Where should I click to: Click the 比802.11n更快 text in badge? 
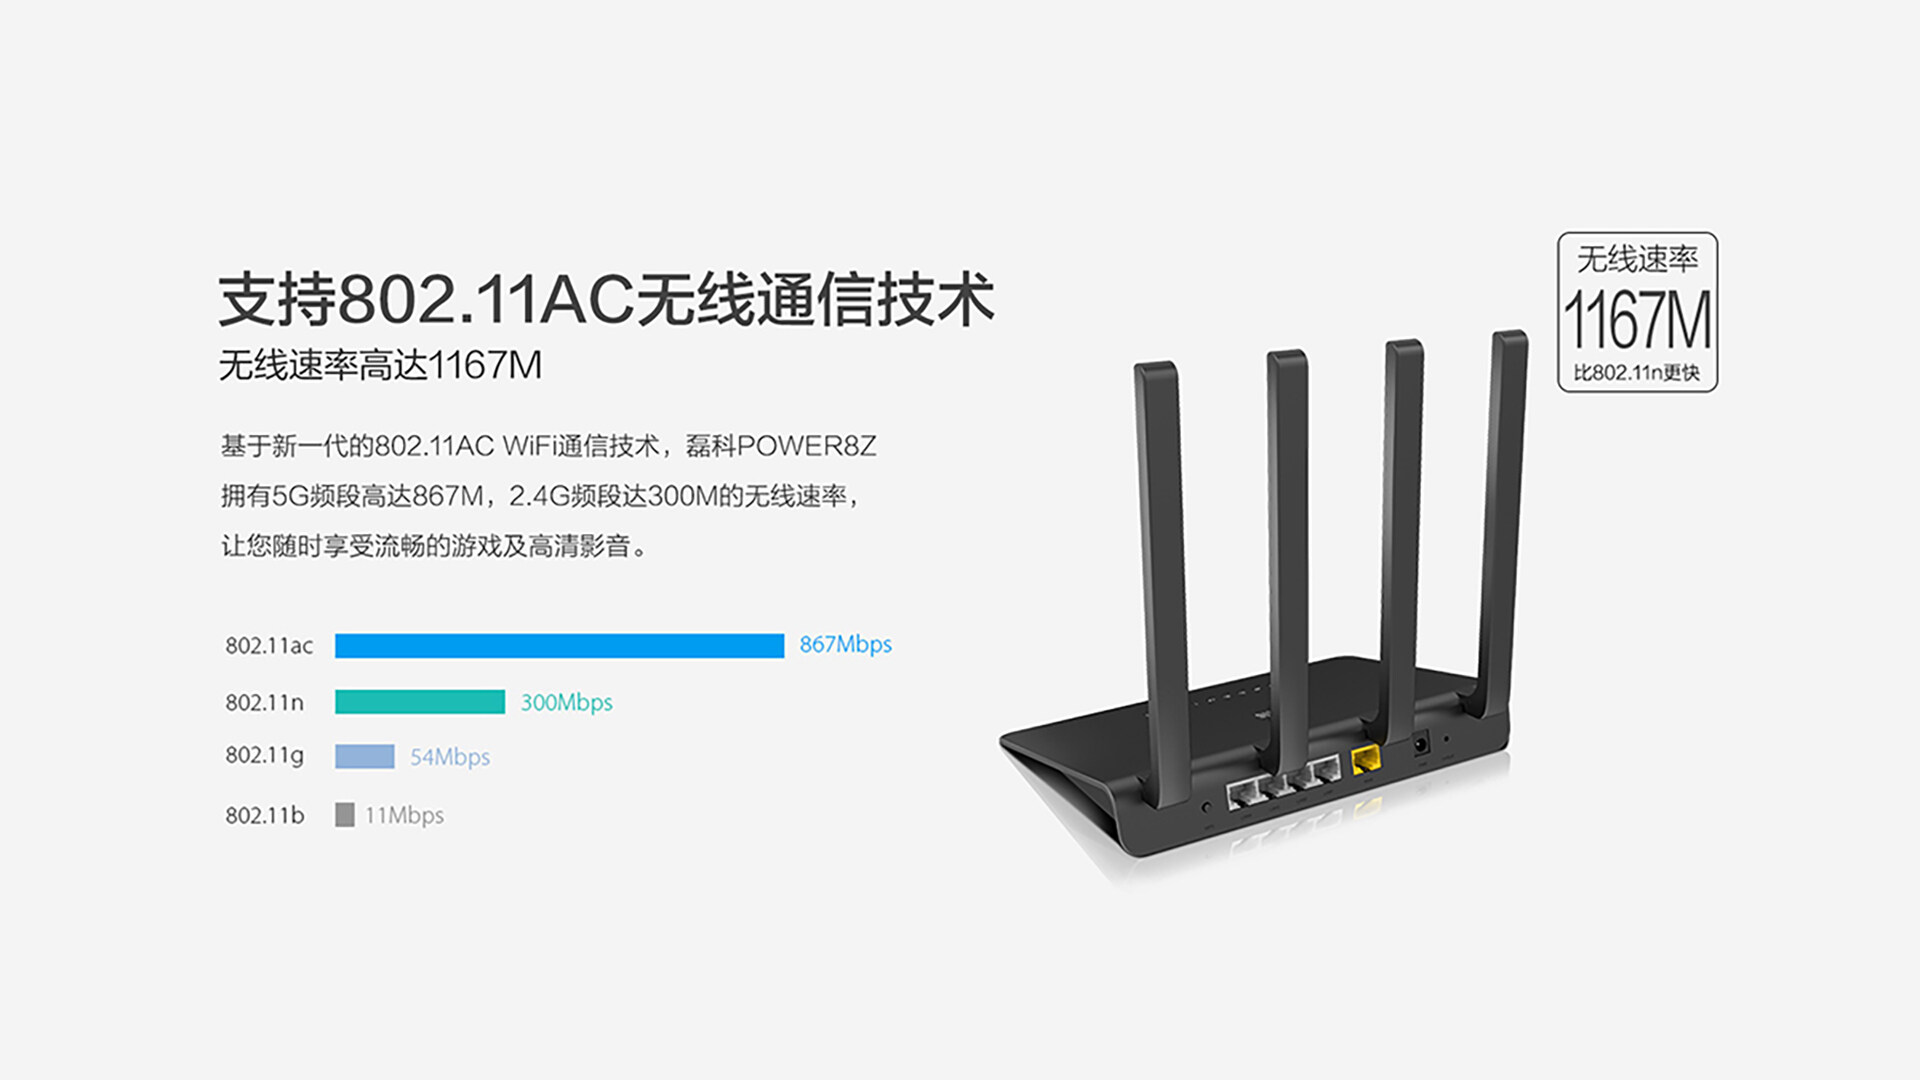[1637, 373]
